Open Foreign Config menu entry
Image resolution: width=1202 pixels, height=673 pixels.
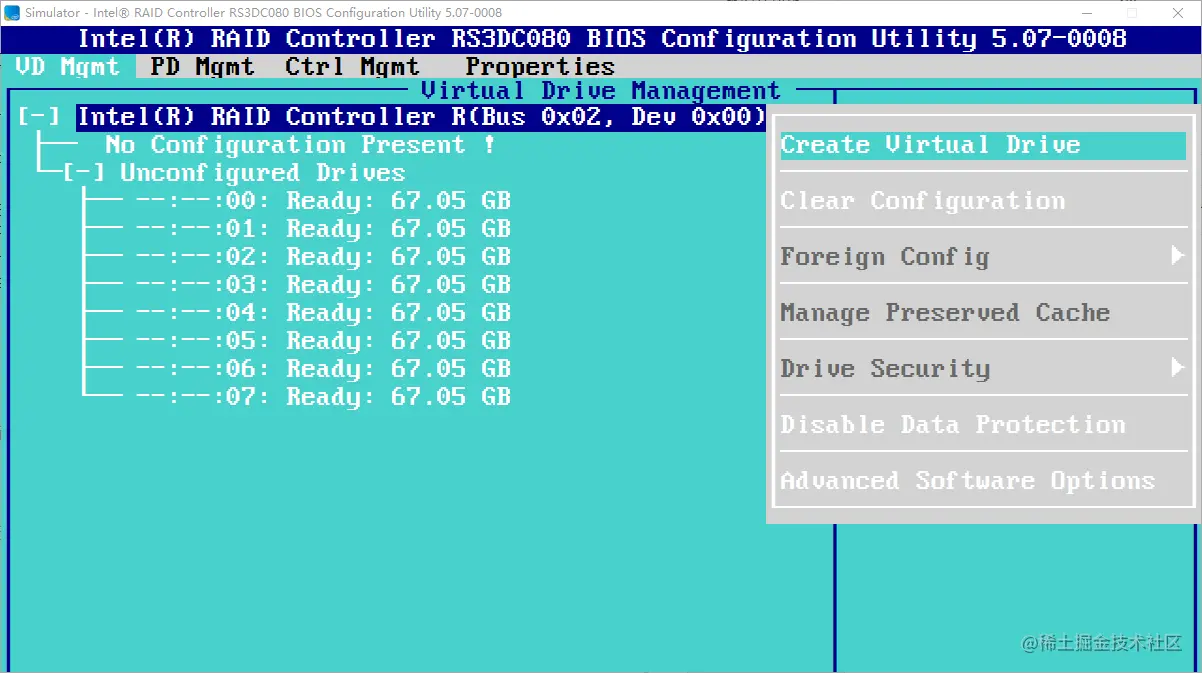(x=885, y=257)
